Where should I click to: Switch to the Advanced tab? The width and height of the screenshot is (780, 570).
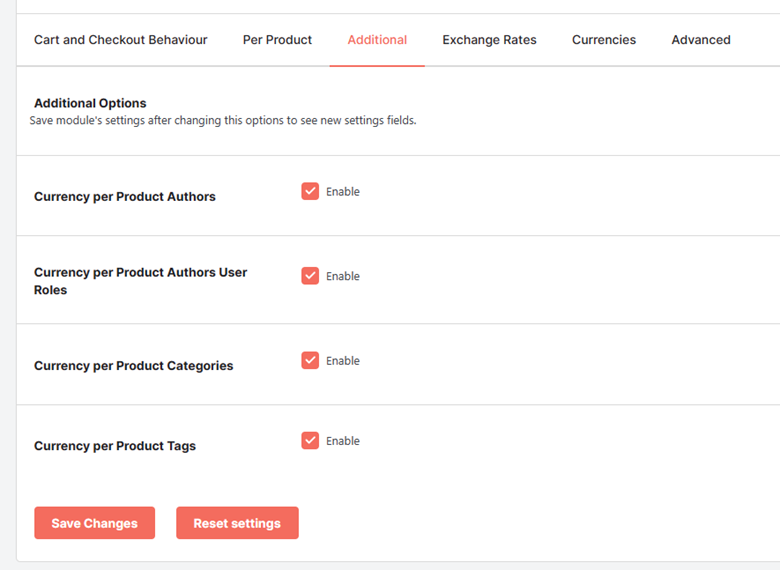click(701, 40)
